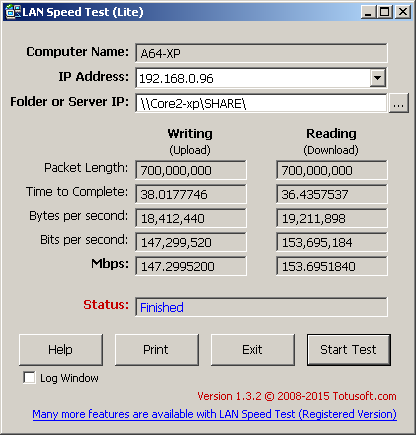416x435 pixels.
Task: Click the Version 1.3.2 Totusoft.com text
Action: click(297, 396)
